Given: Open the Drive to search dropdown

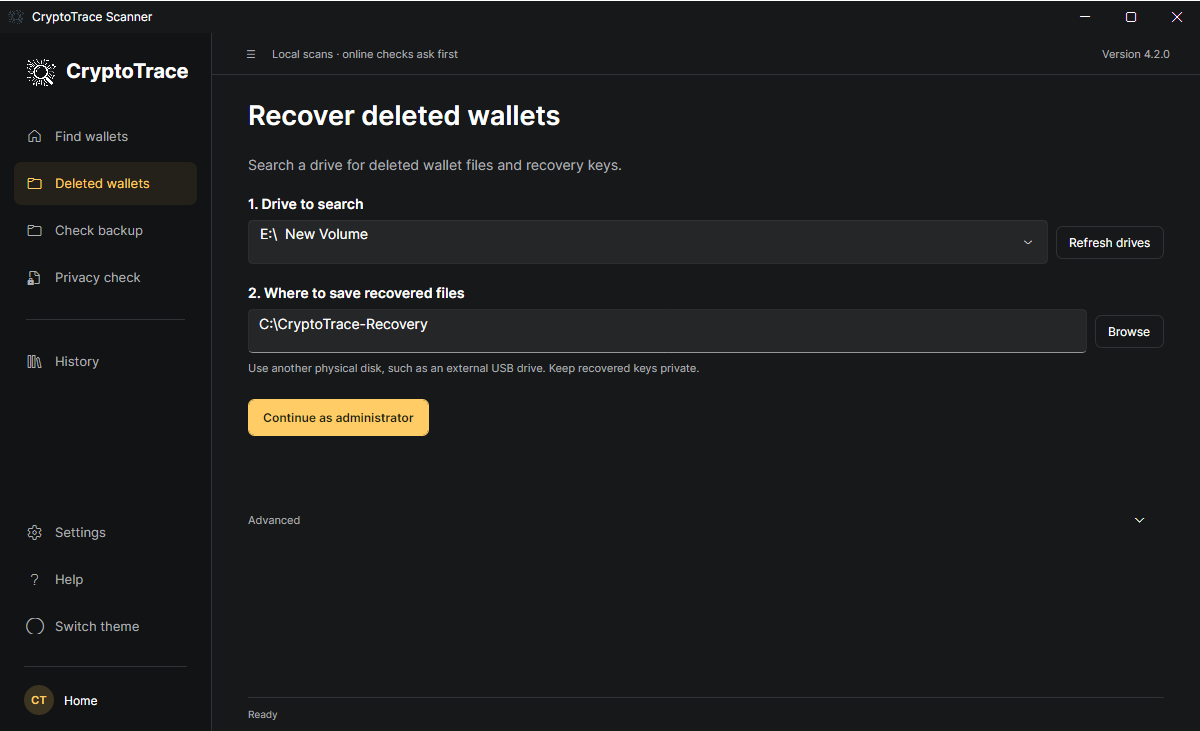Looking at the screenshot, I should (x=648, y=242).
